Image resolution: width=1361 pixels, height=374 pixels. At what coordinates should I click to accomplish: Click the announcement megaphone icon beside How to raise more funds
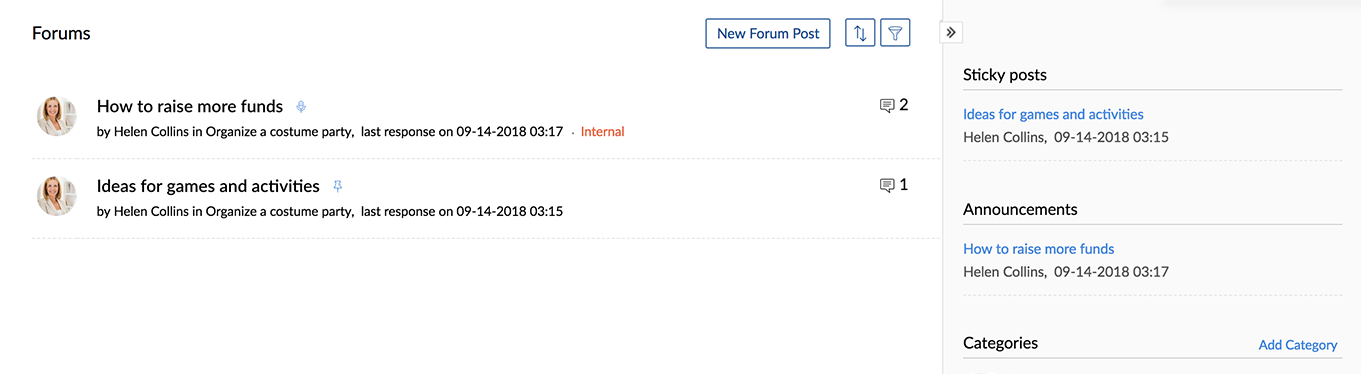[x=301, y=106]
